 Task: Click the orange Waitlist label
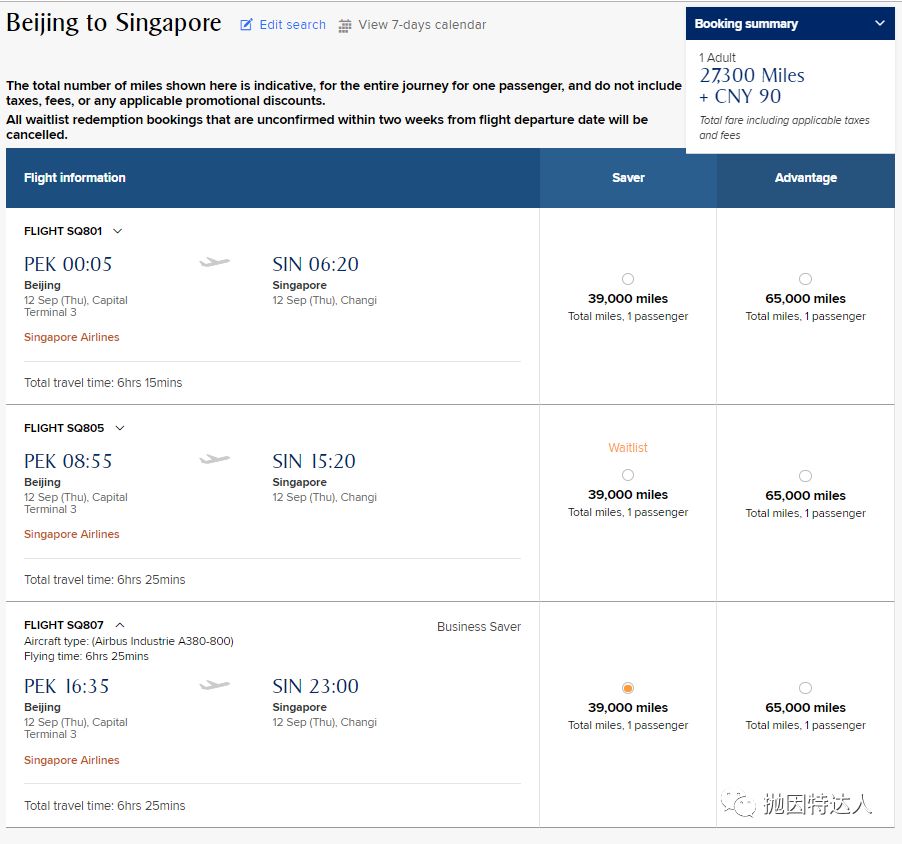coord(628,448)
